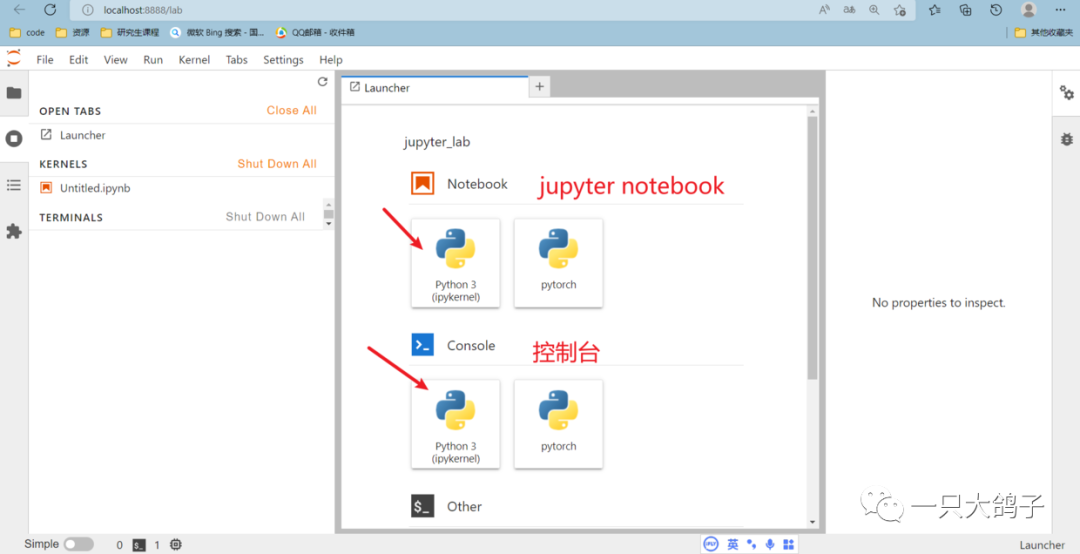Screen dimensions: 1080x554
Task: Open the Run menu
Action: pyautogui.click(x=153, y=60)
